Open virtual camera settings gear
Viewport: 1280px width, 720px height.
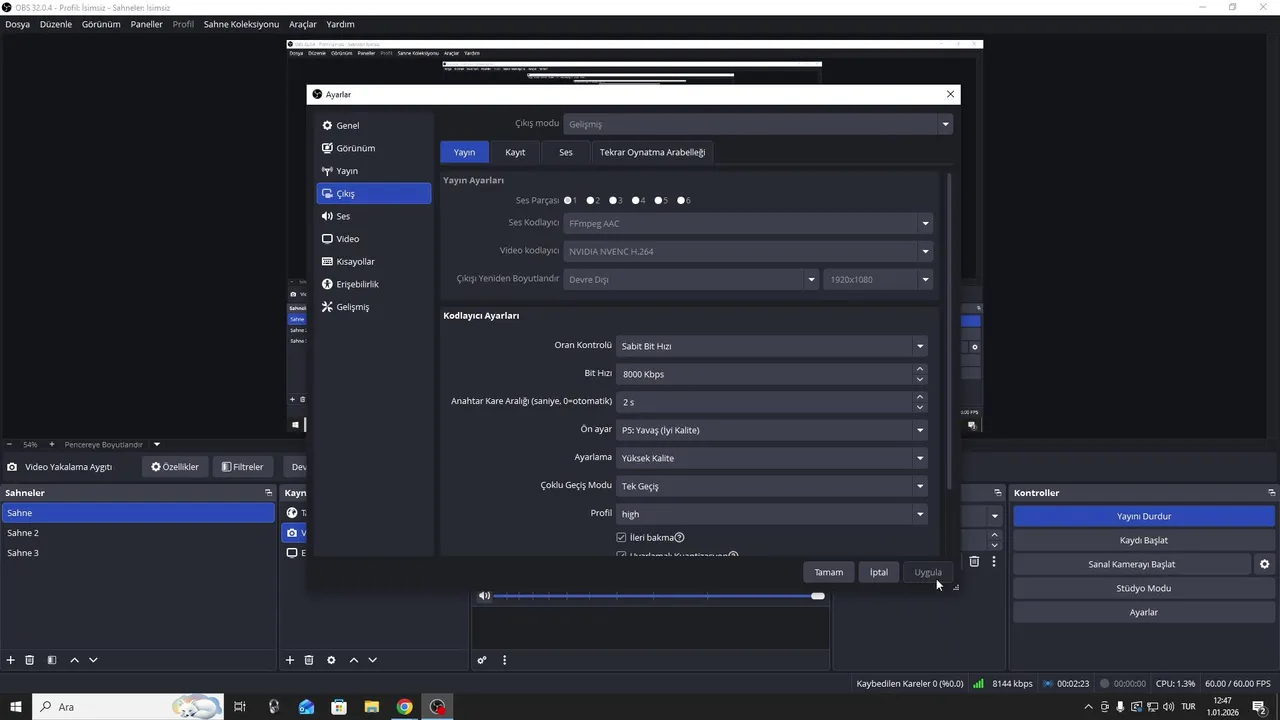coord(1265,564)
